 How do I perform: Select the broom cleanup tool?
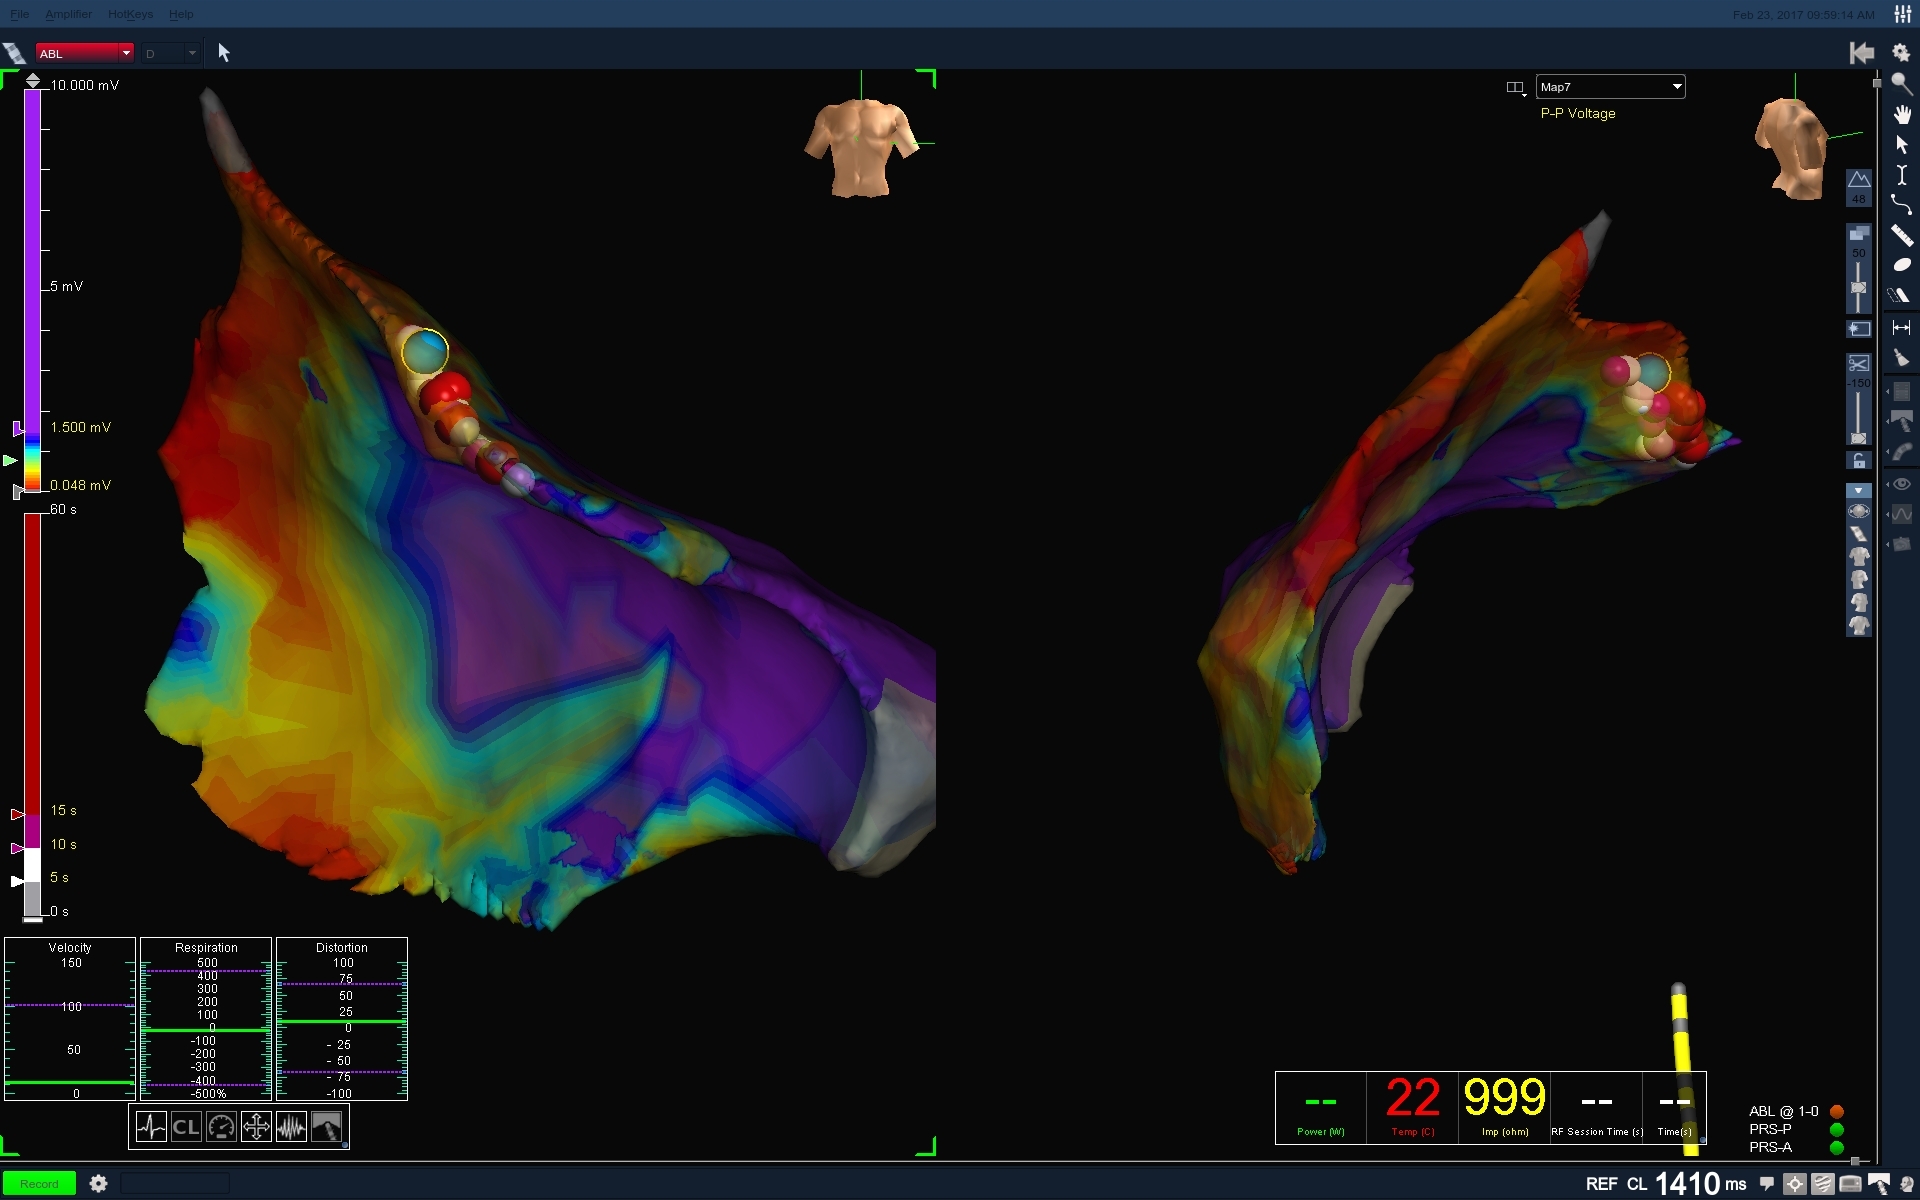pyautogui.click(x=1902, y=358)
